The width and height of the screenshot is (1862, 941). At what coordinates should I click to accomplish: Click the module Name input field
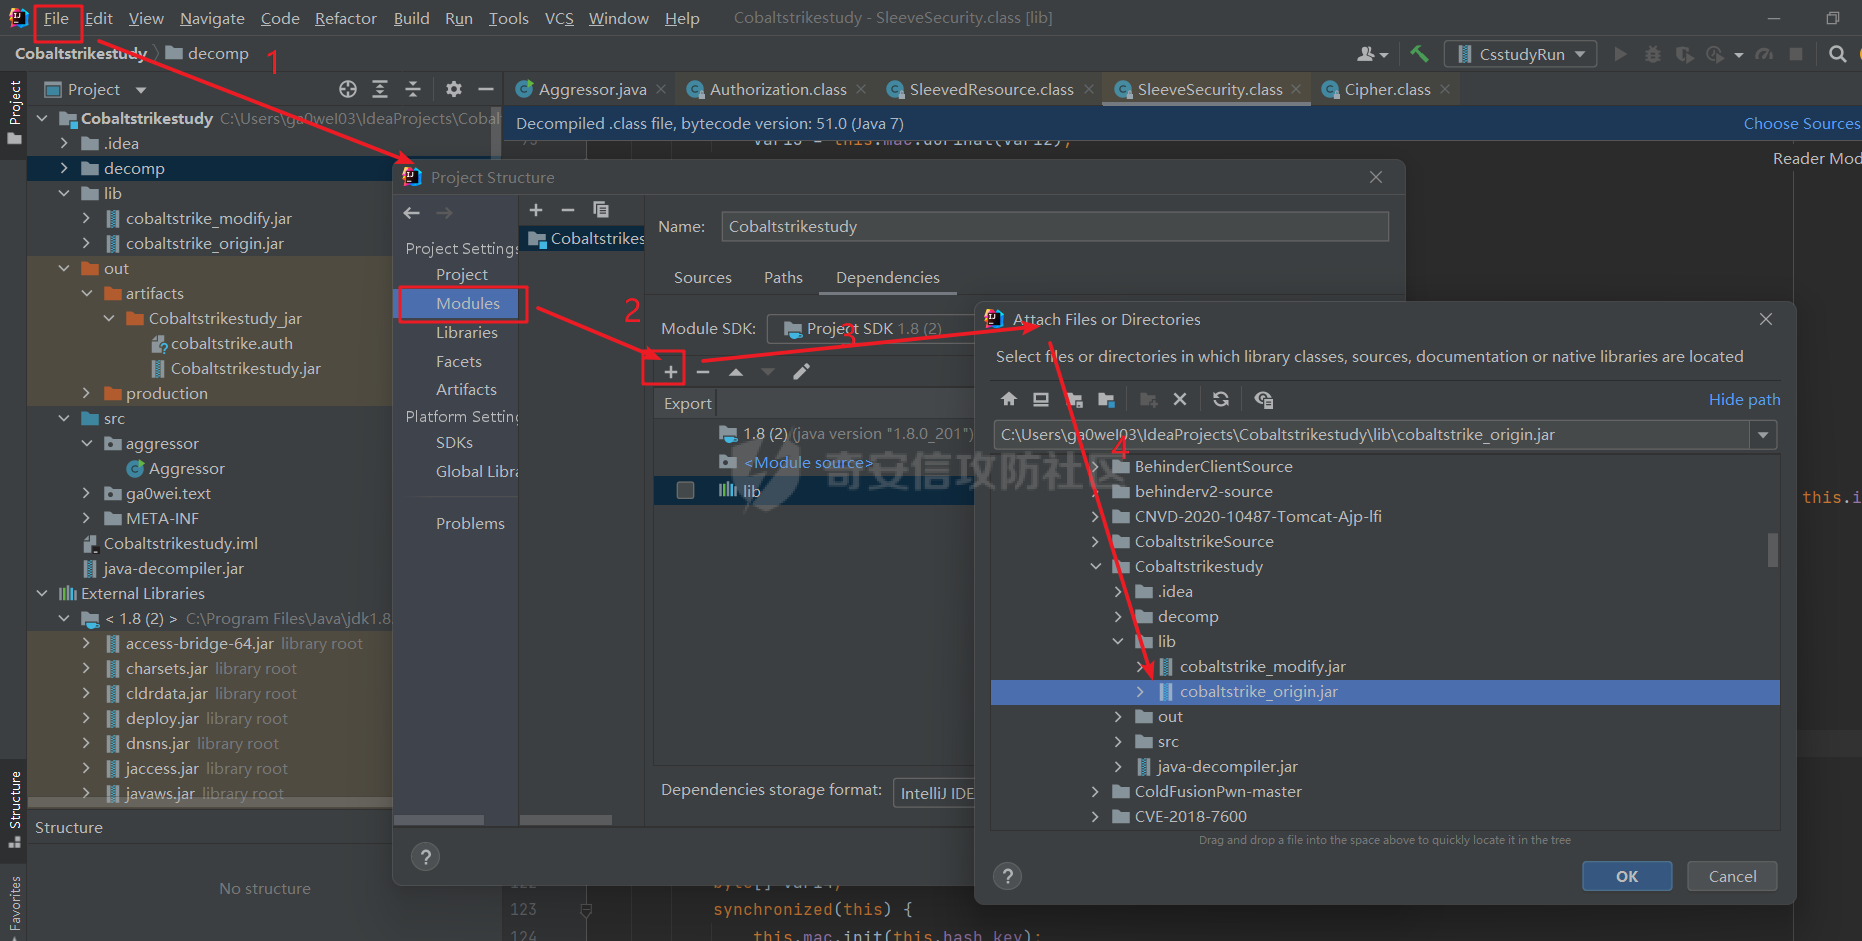click(1055, 227)
